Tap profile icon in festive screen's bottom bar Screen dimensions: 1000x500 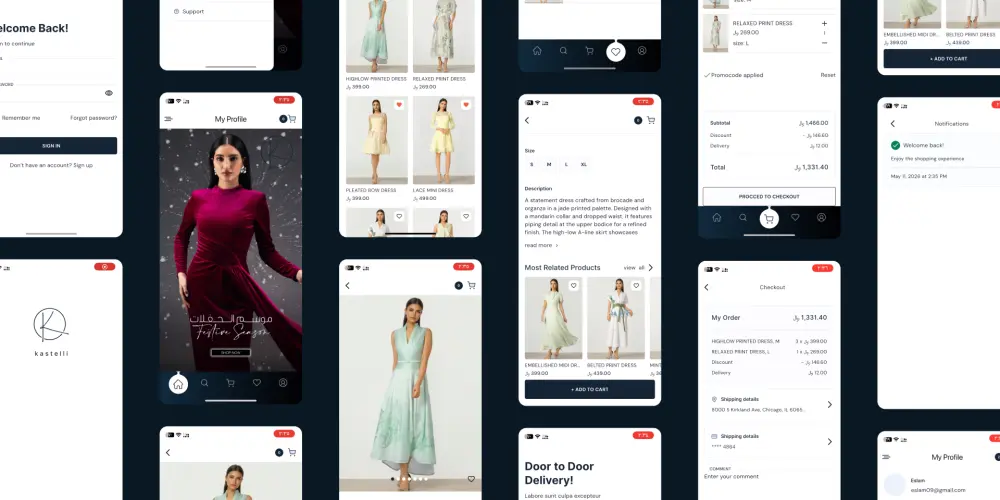[x=283, y=383]
